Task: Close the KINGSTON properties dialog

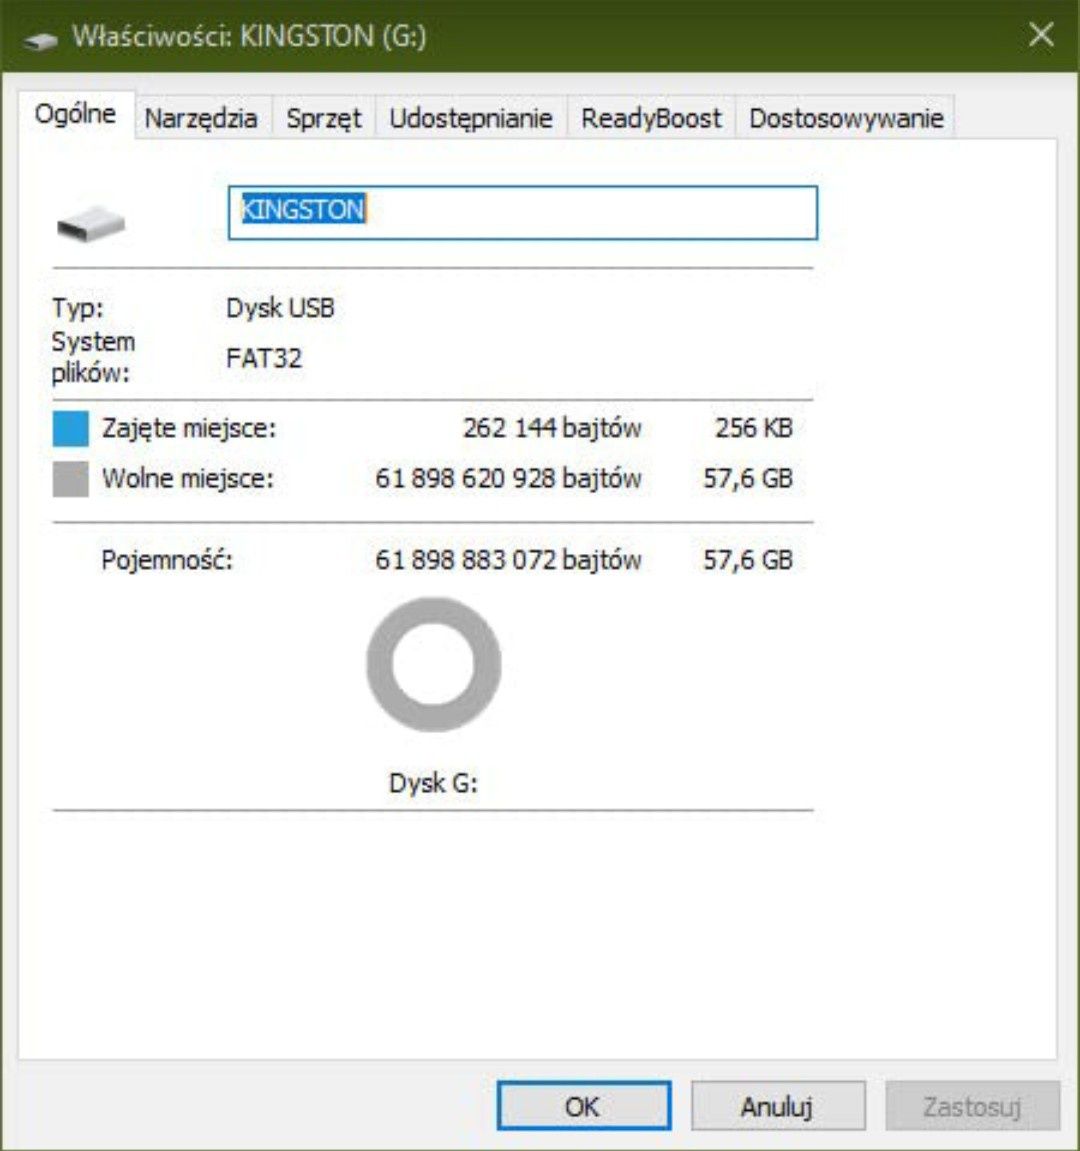Action: (x=1041, y=35)
